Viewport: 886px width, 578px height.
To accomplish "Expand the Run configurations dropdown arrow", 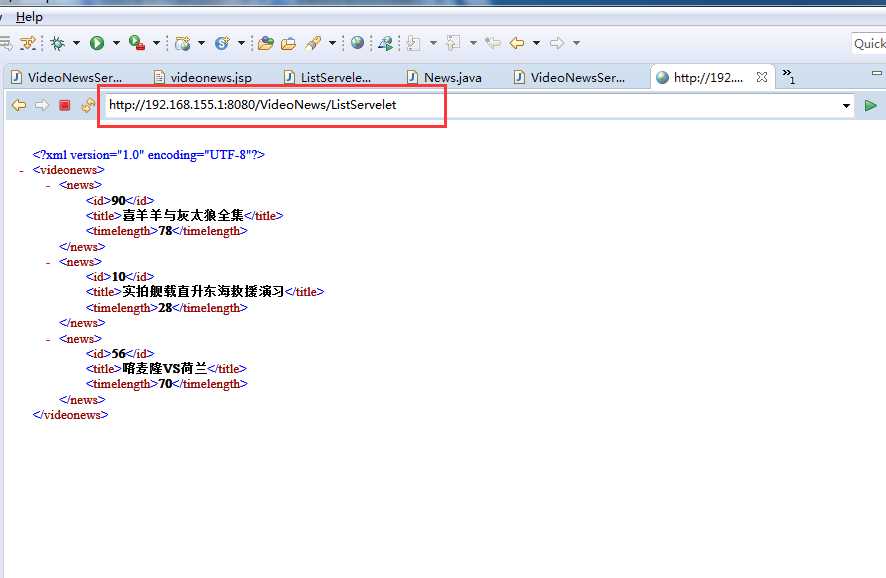I will [116, 43].
